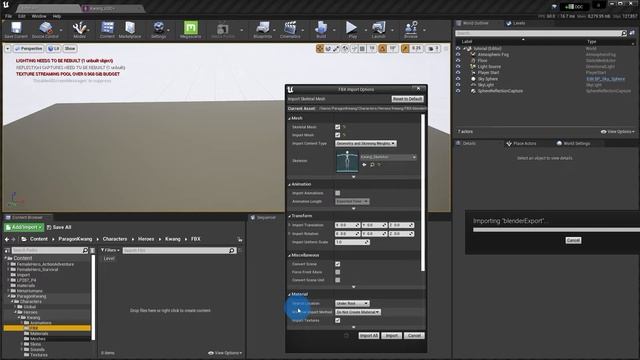Open the Help menu
640x360 pixels.
point(57,16)
